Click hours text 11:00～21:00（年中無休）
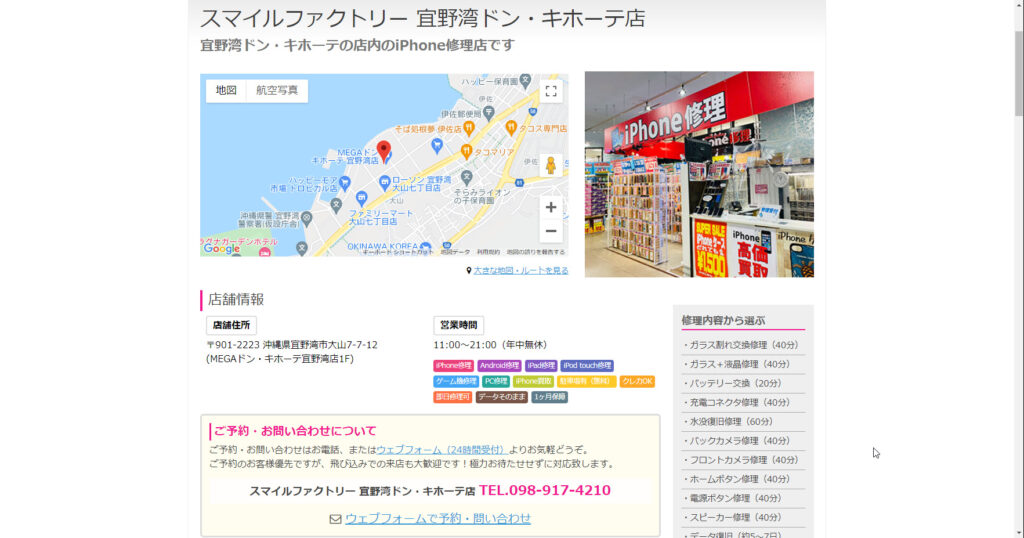Image resolution: width=1024 pixels, height=538 pixels. tap(490, 345)
